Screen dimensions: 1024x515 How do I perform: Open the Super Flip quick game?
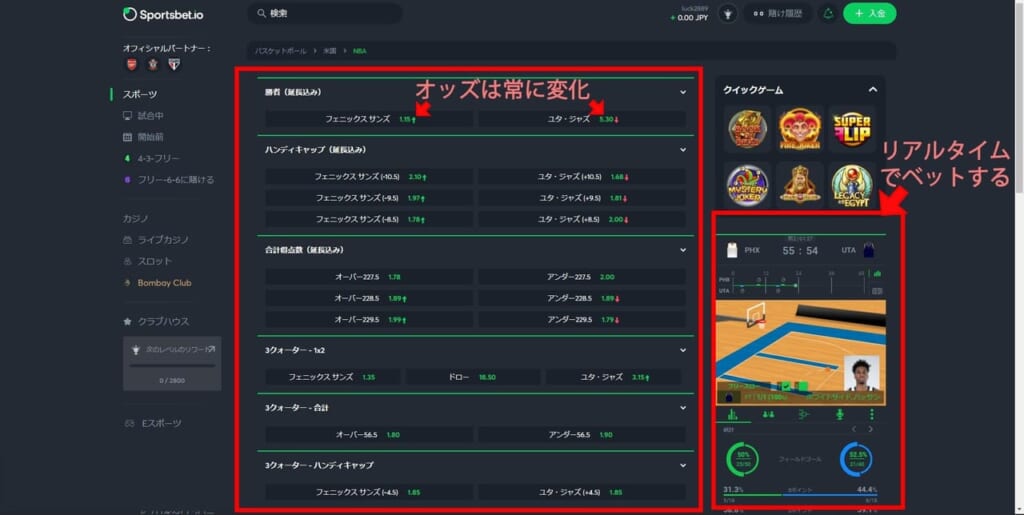tap(852, 129)
